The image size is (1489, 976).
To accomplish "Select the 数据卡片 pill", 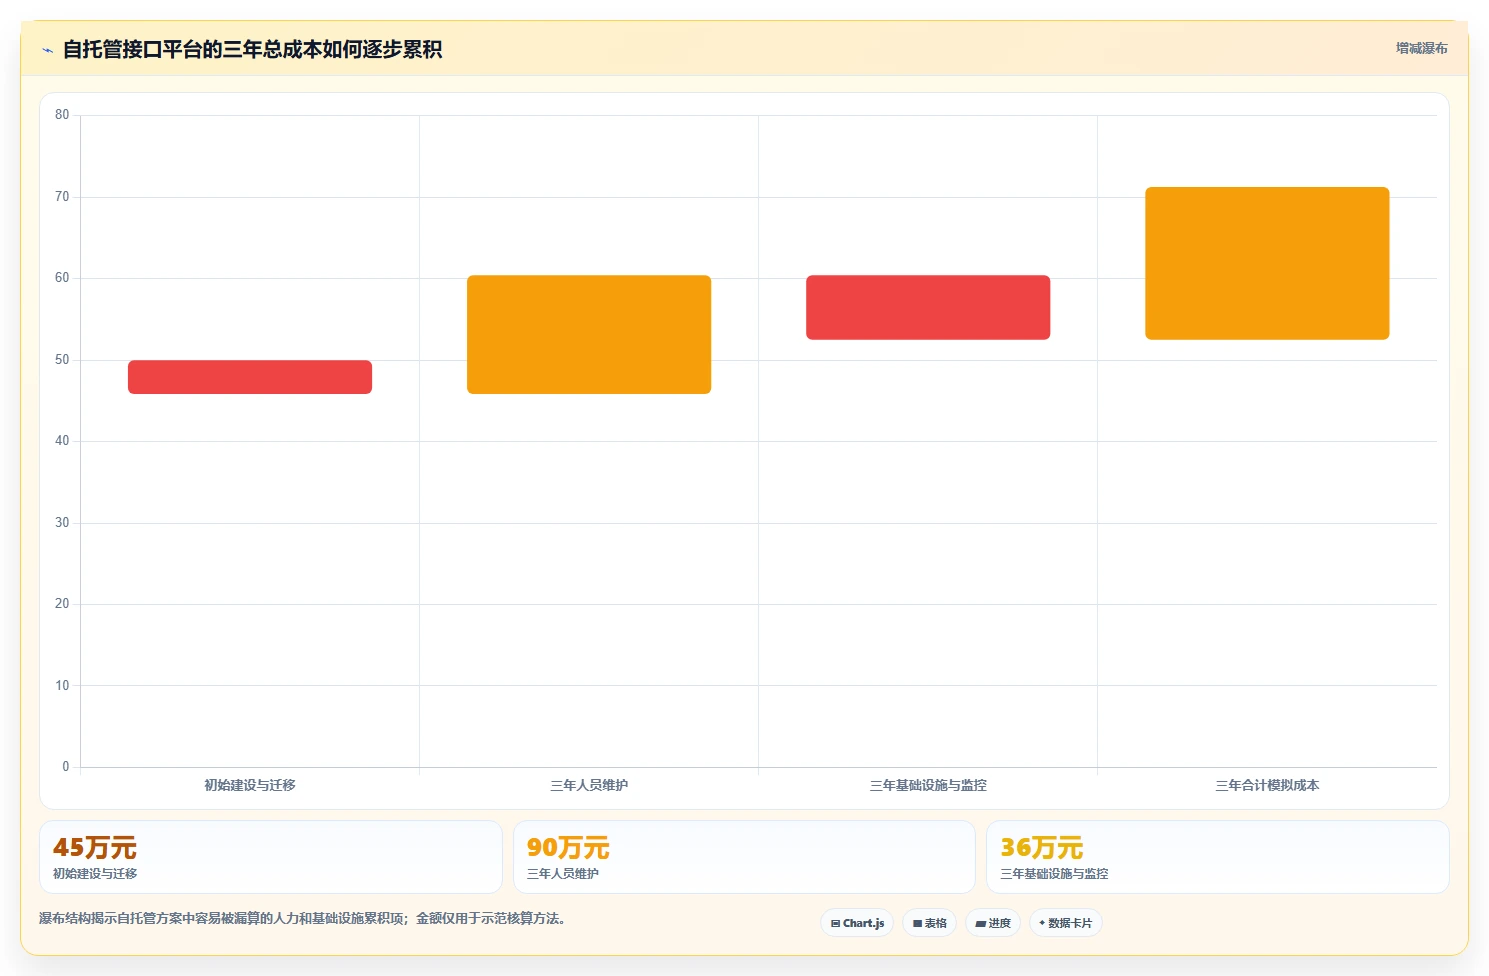I will [x=1066, y=923].
